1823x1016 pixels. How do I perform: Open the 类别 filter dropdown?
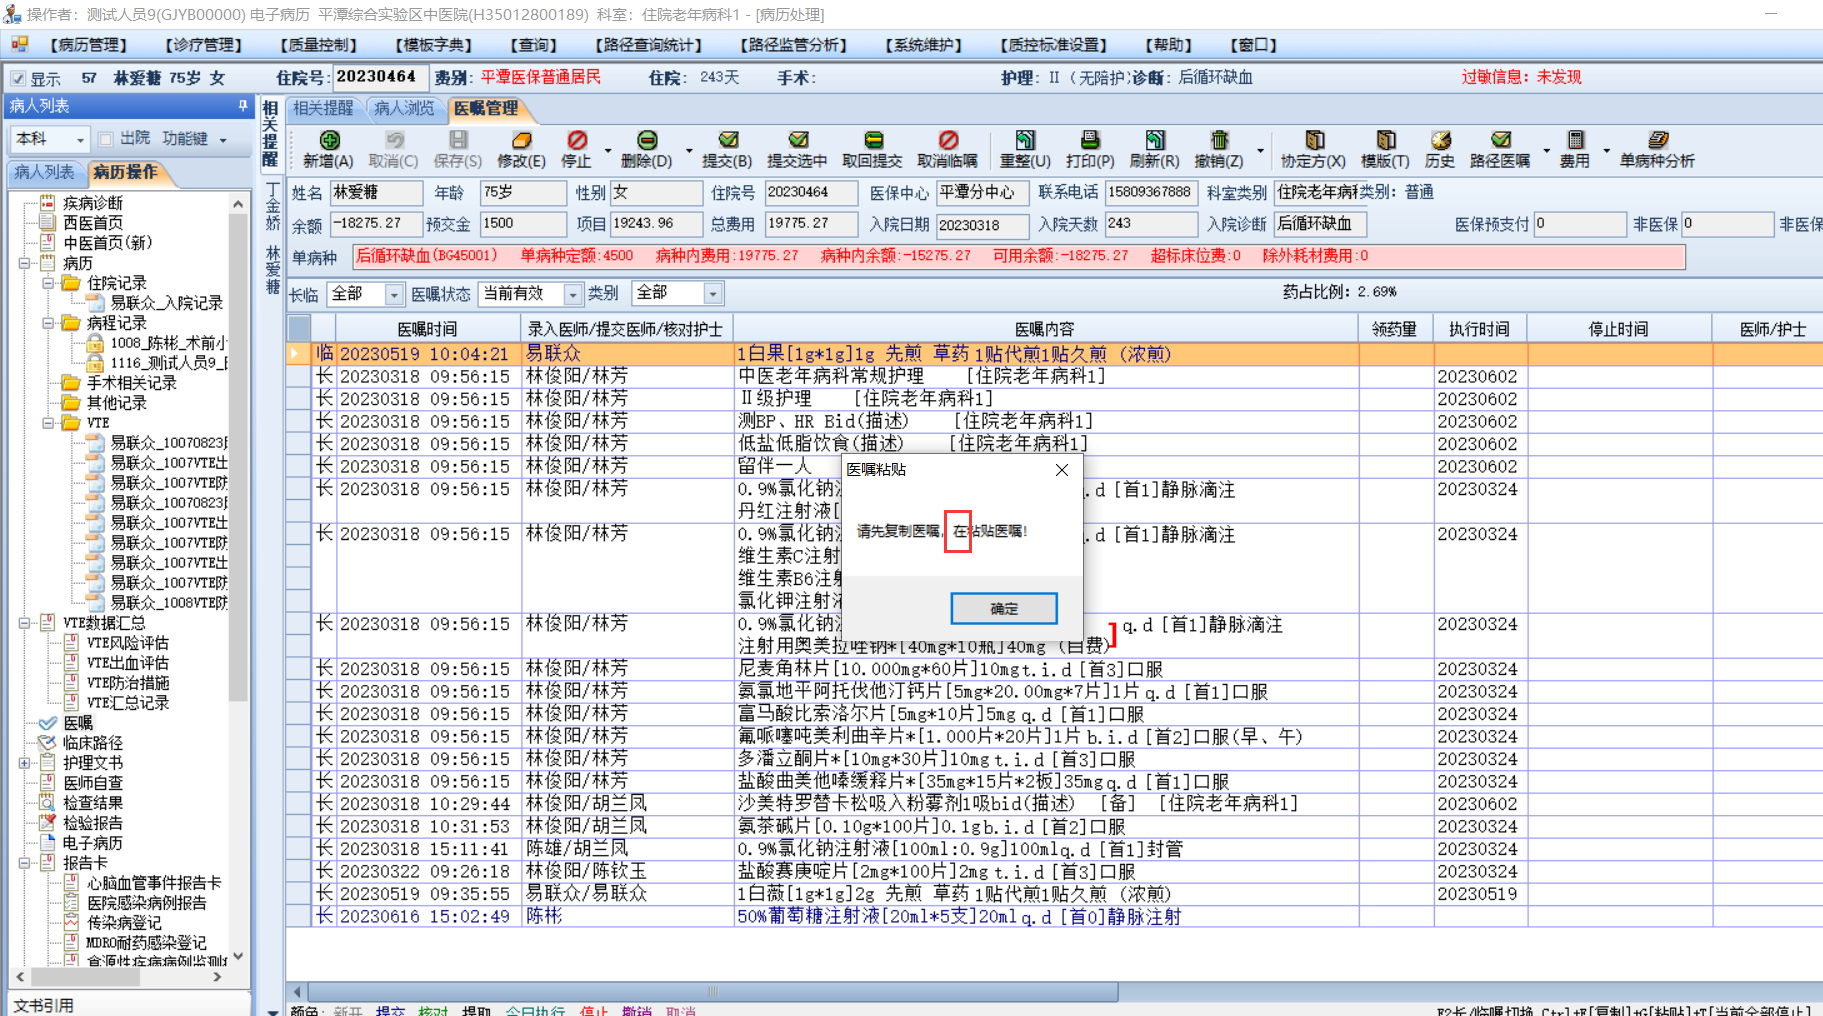(x=713, y=294)
